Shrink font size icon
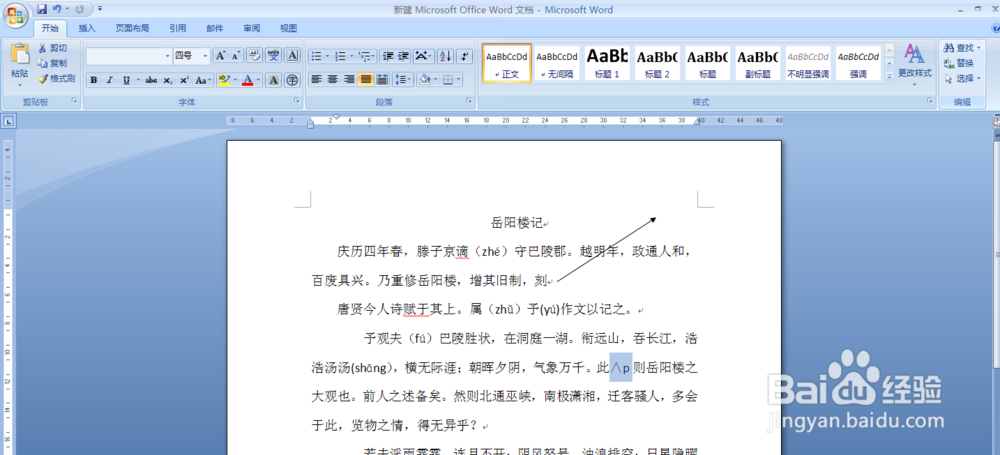1000x455 pixels. tap(235, 56)
